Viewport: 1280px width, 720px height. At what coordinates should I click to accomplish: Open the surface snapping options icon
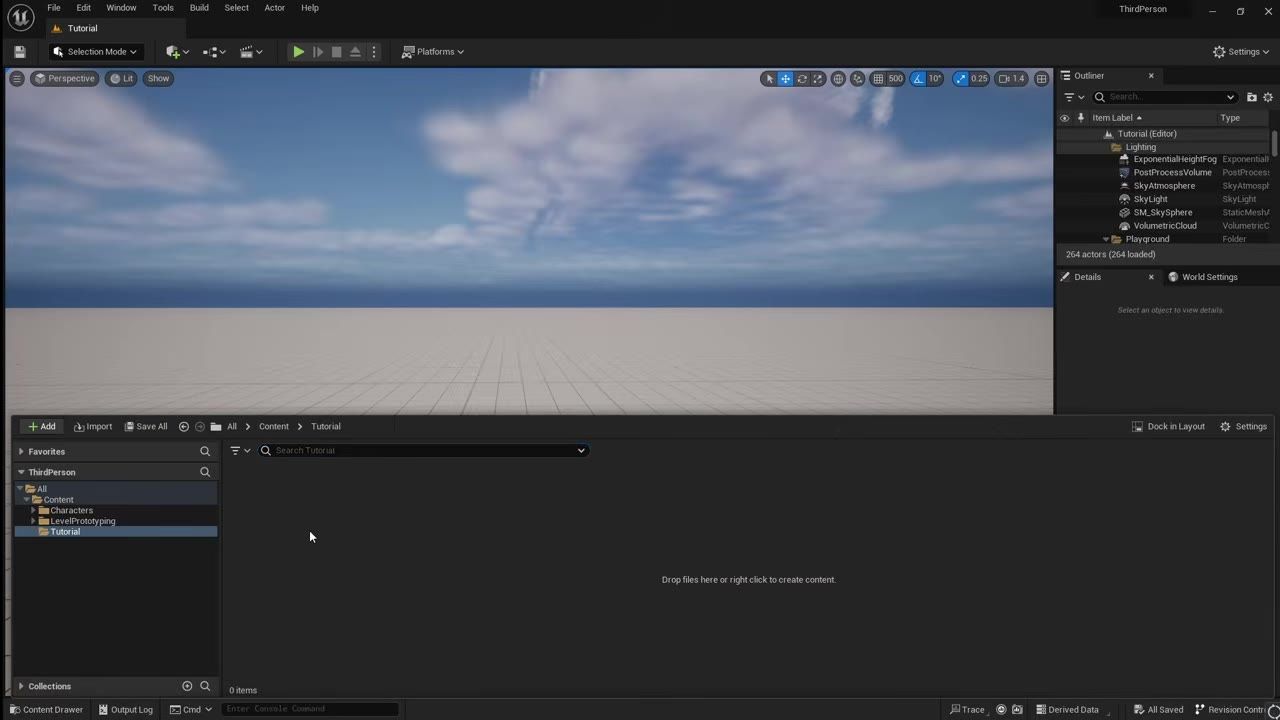857,79
